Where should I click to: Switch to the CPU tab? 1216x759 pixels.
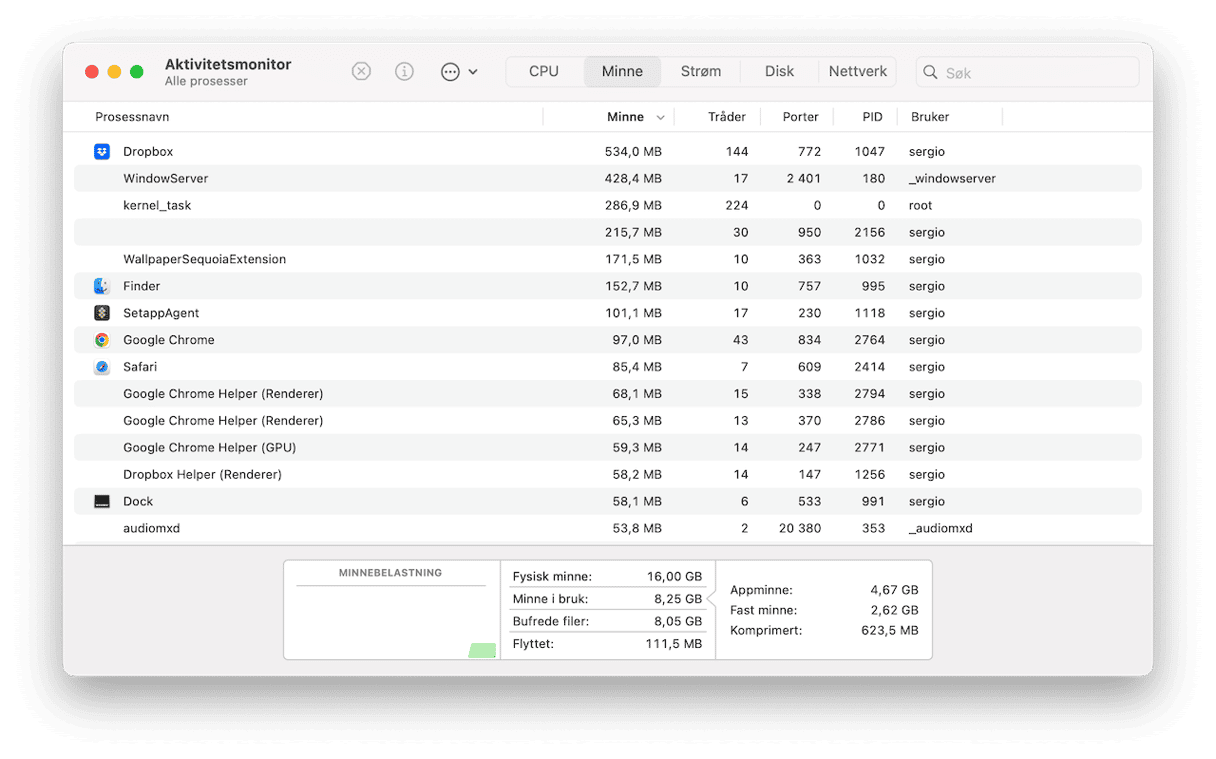[544, 72]
